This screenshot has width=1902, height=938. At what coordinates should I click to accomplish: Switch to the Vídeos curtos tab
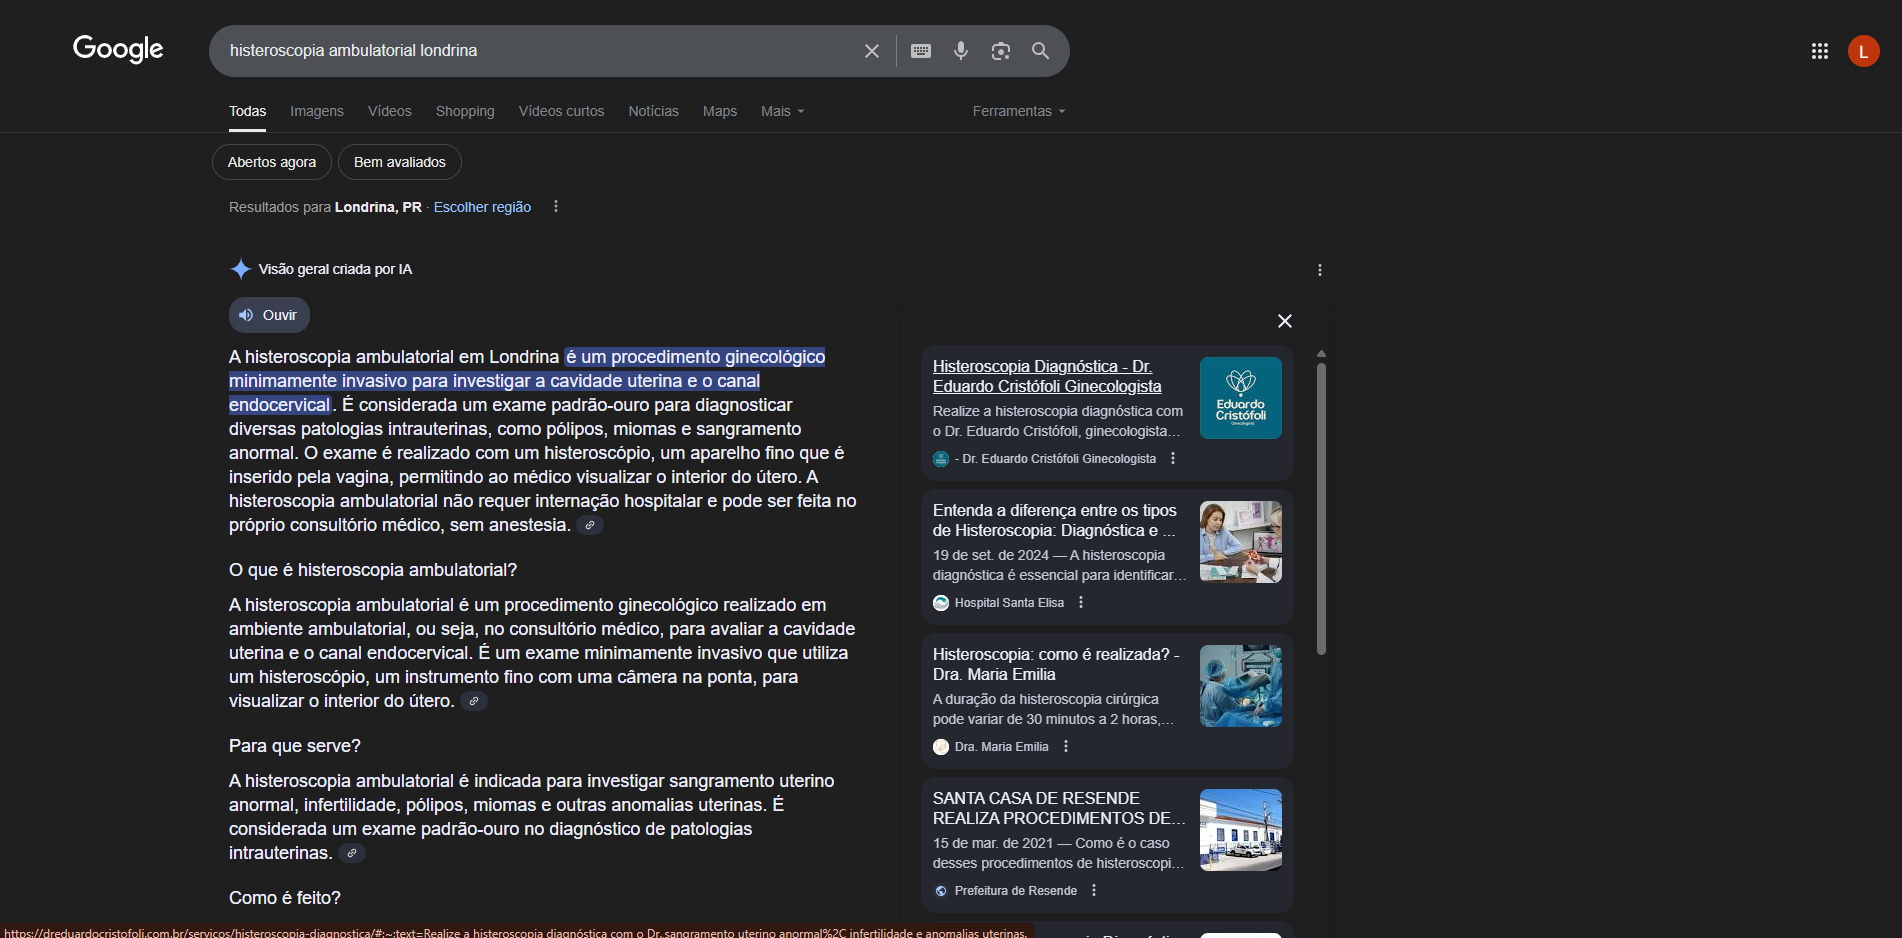561,111
